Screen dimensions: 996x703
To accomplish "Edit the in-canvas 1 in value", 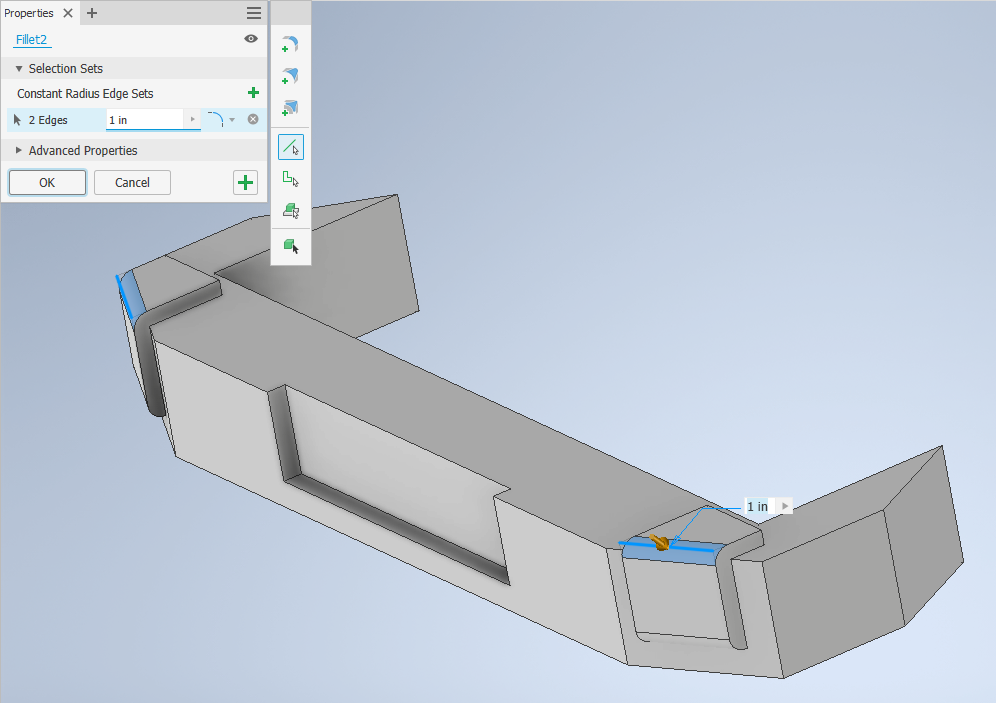I will click(x=758, y=506).
